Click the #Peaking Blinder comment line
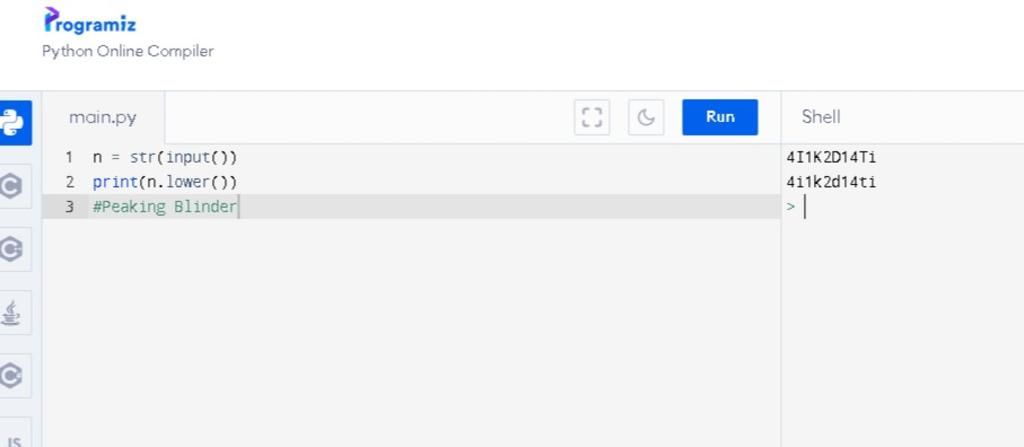 pyautogui.click(x=165, y=207)
